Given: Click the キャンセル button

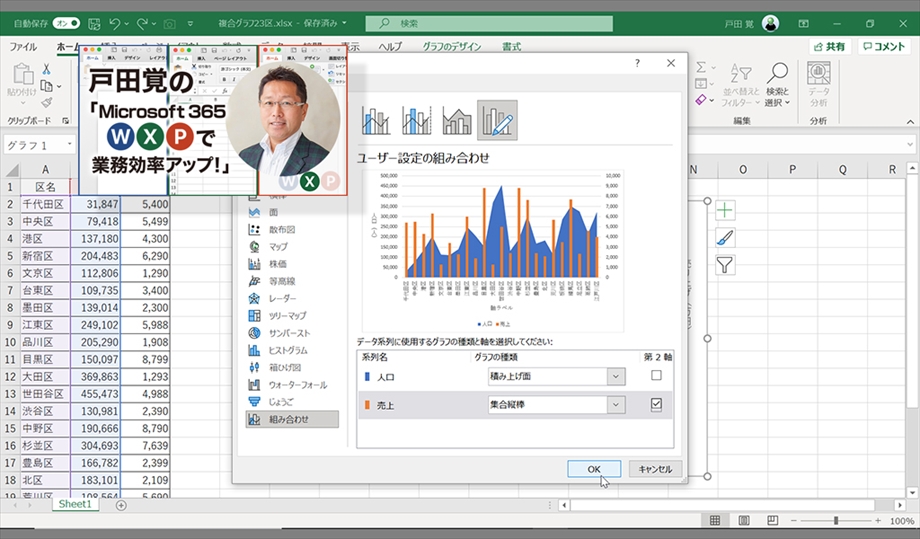Looking at the screenshot, I should [655, 469].
